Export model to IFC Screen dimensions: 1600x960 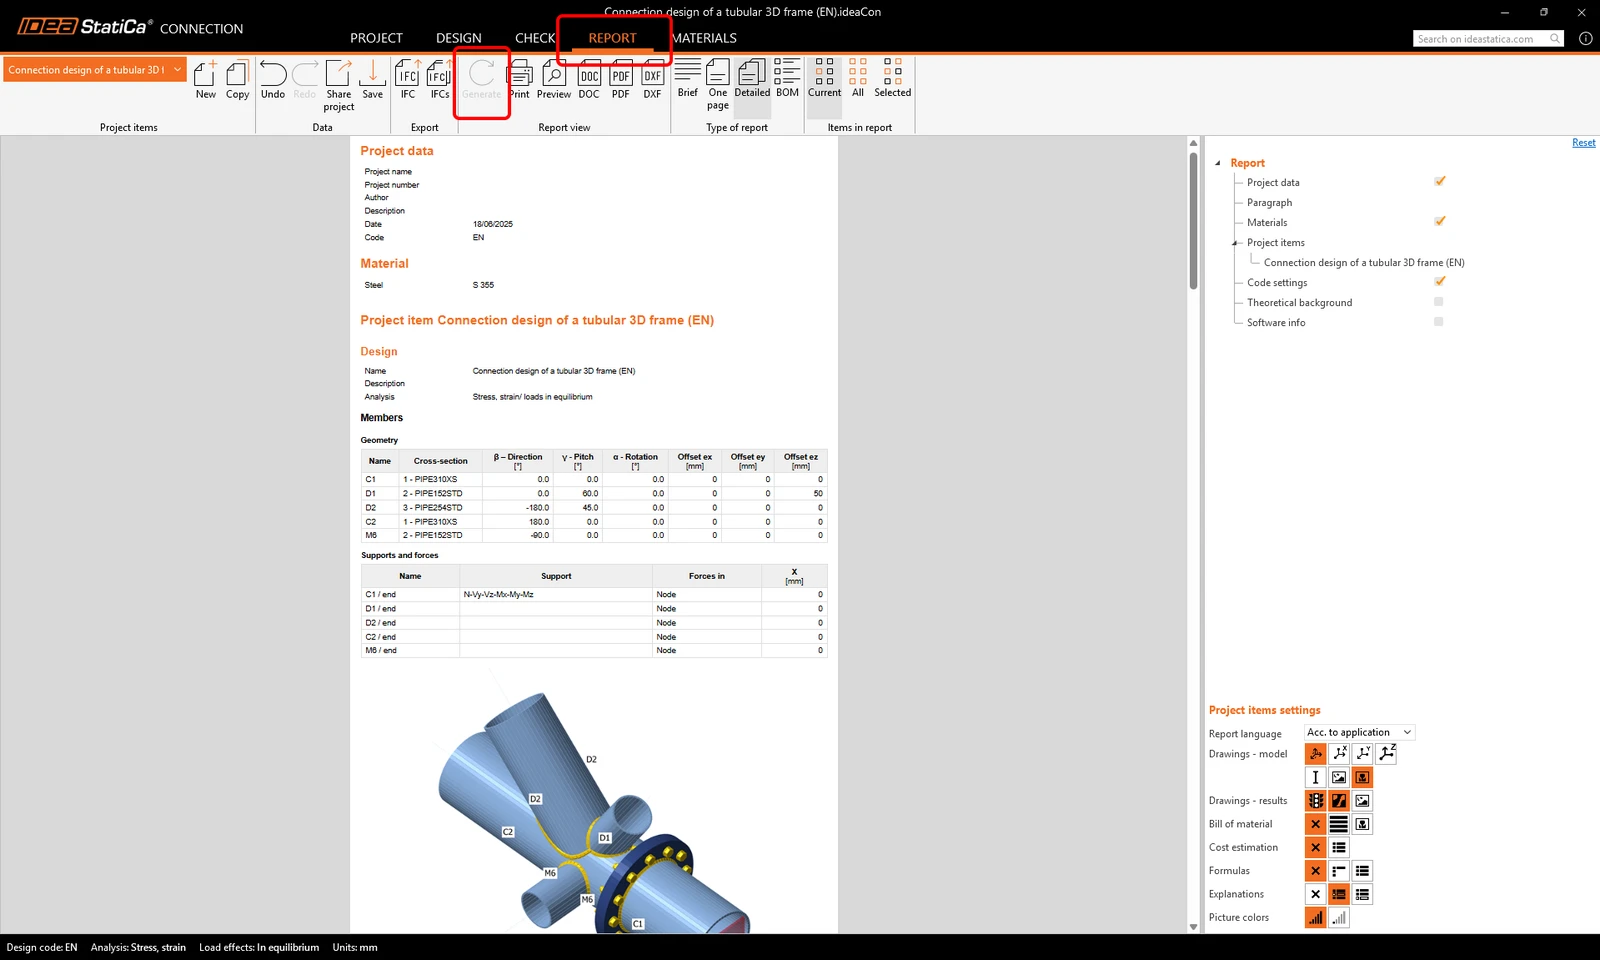408,79
